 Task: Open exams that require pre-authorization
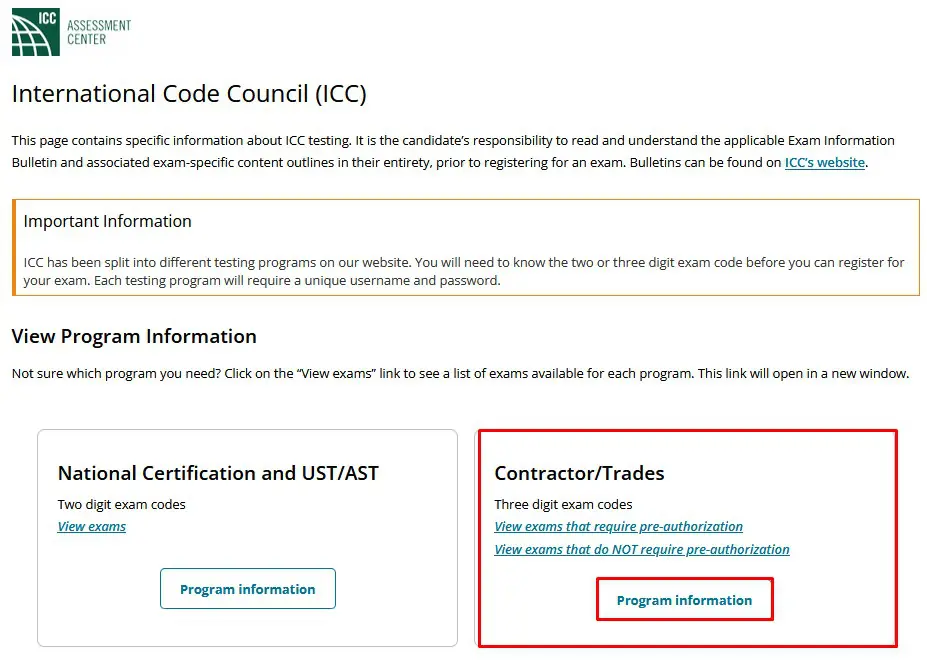(x=618, y=526)
